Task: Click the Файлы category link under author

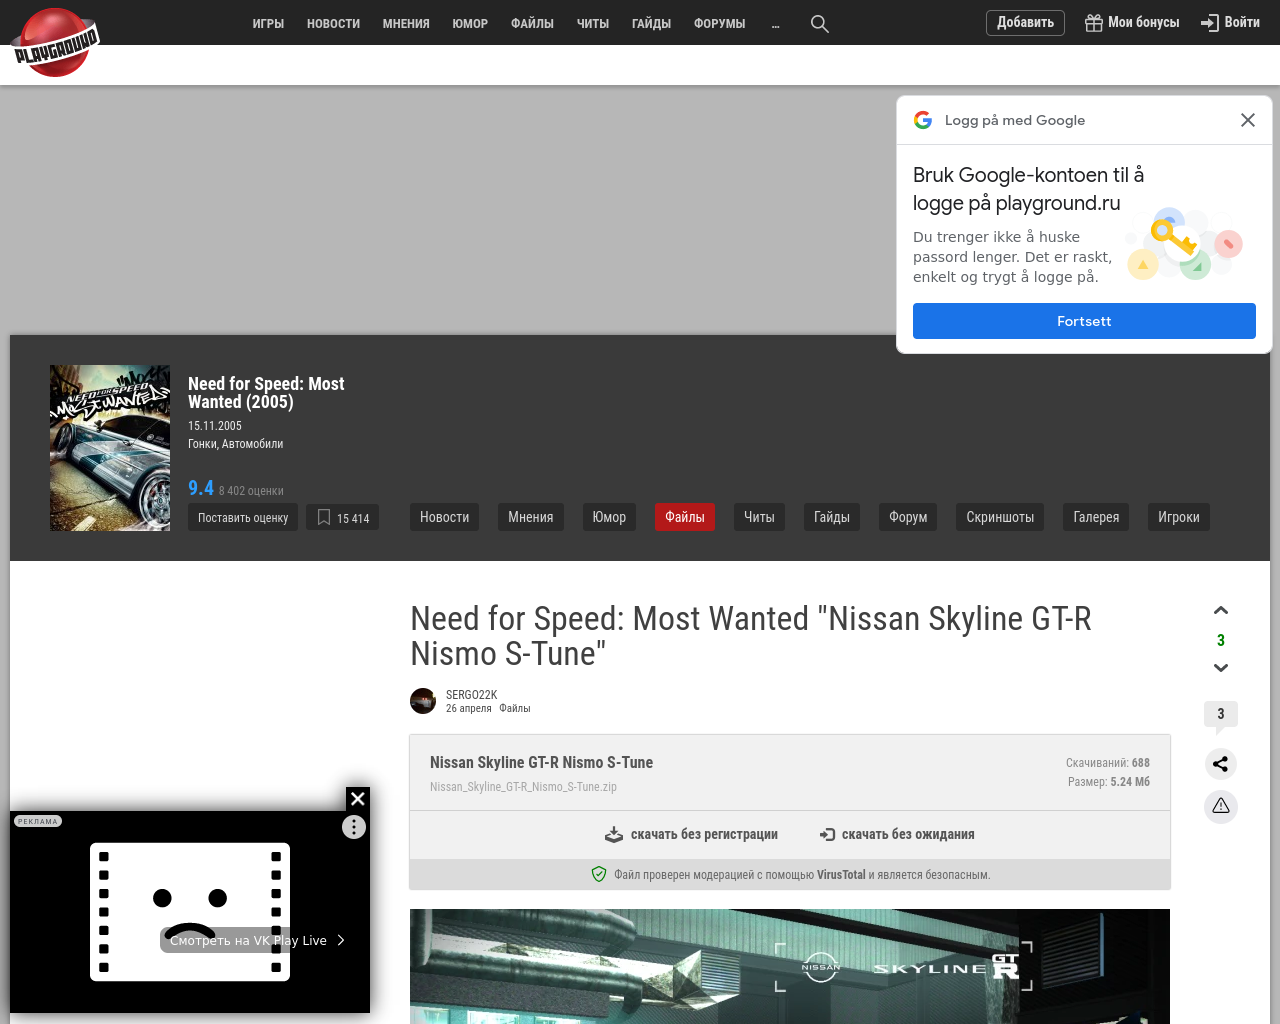Action: [x=515, y=708]
